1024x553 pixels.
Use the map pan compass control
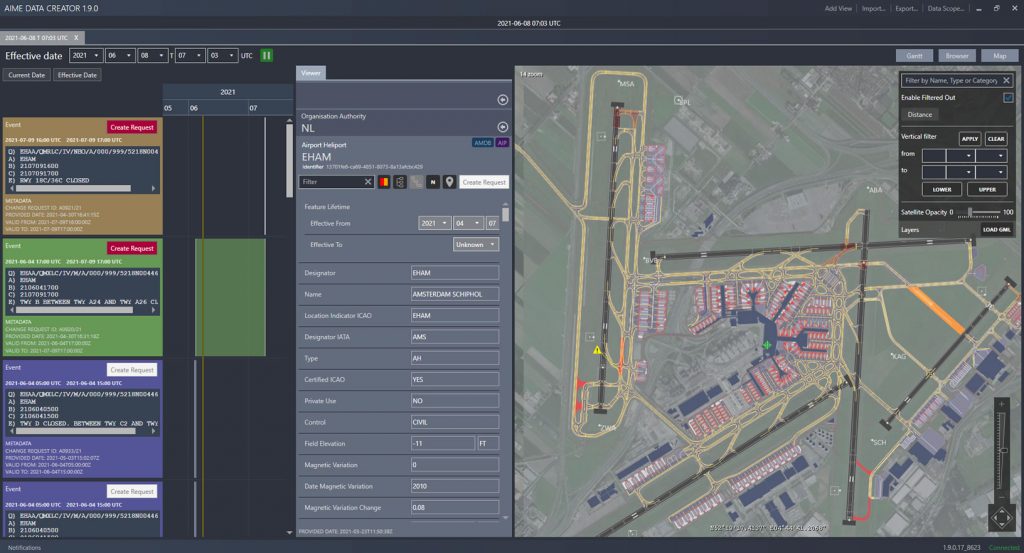click(x=1002, y=518)
